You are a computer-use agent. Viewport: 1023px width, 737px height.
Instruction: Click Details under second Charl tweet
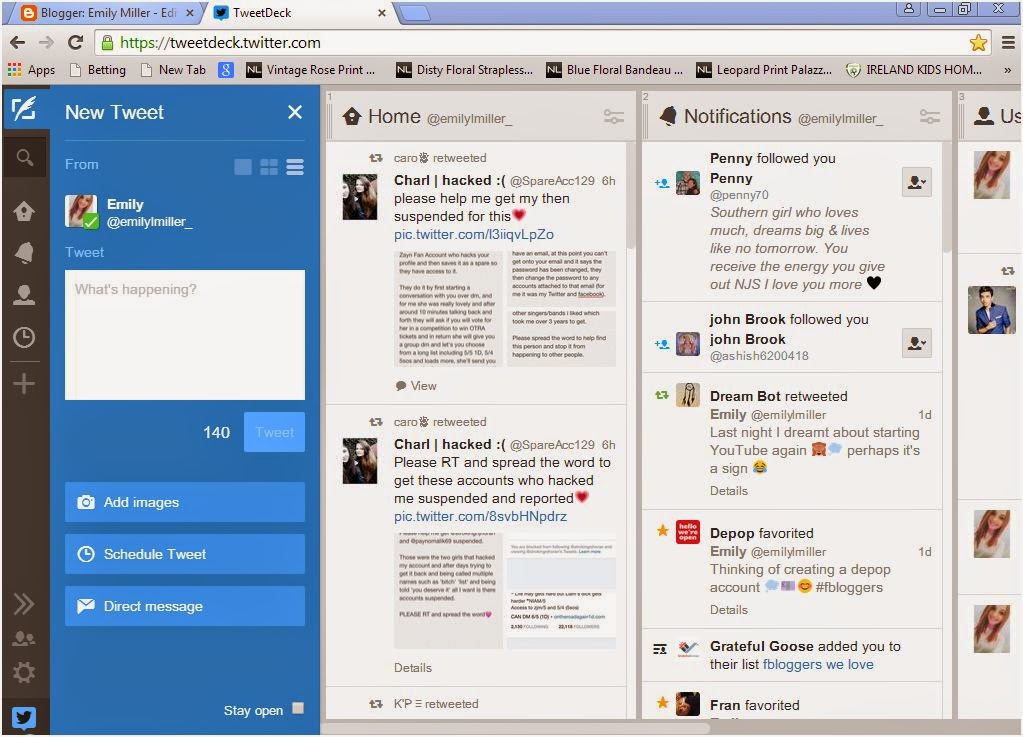[413, 668]
